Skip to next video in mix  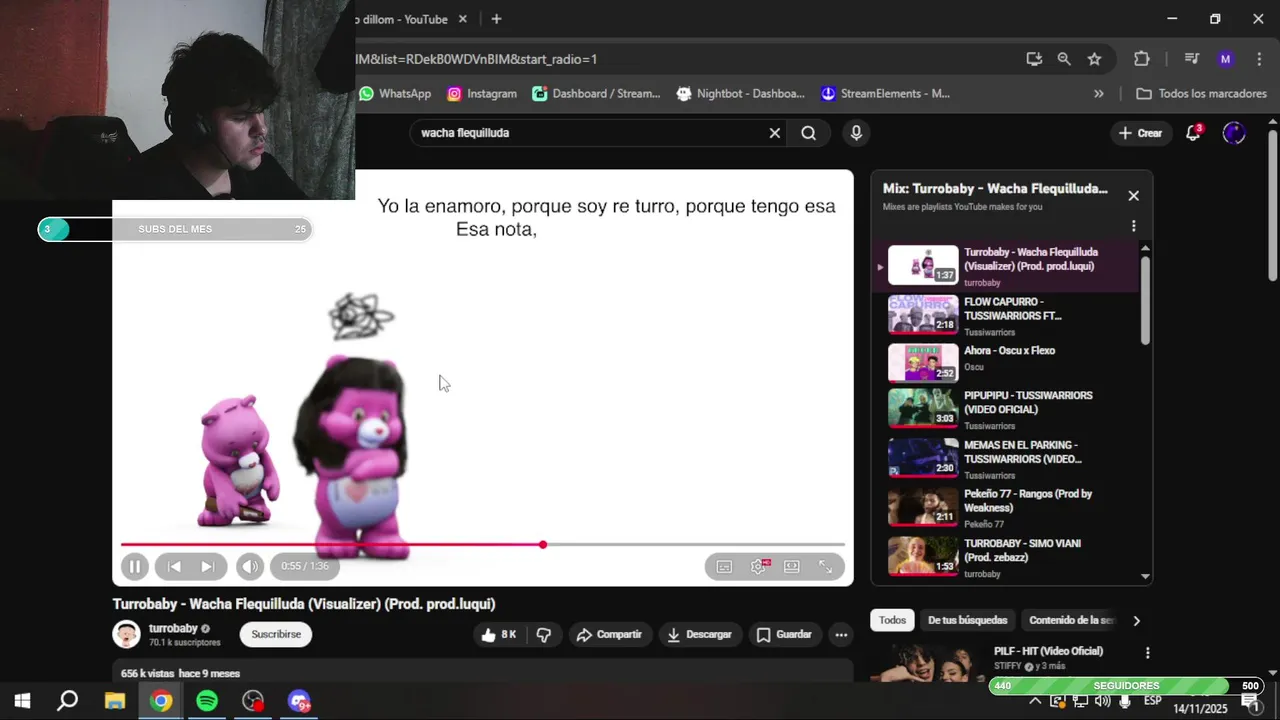click(207, 566)
